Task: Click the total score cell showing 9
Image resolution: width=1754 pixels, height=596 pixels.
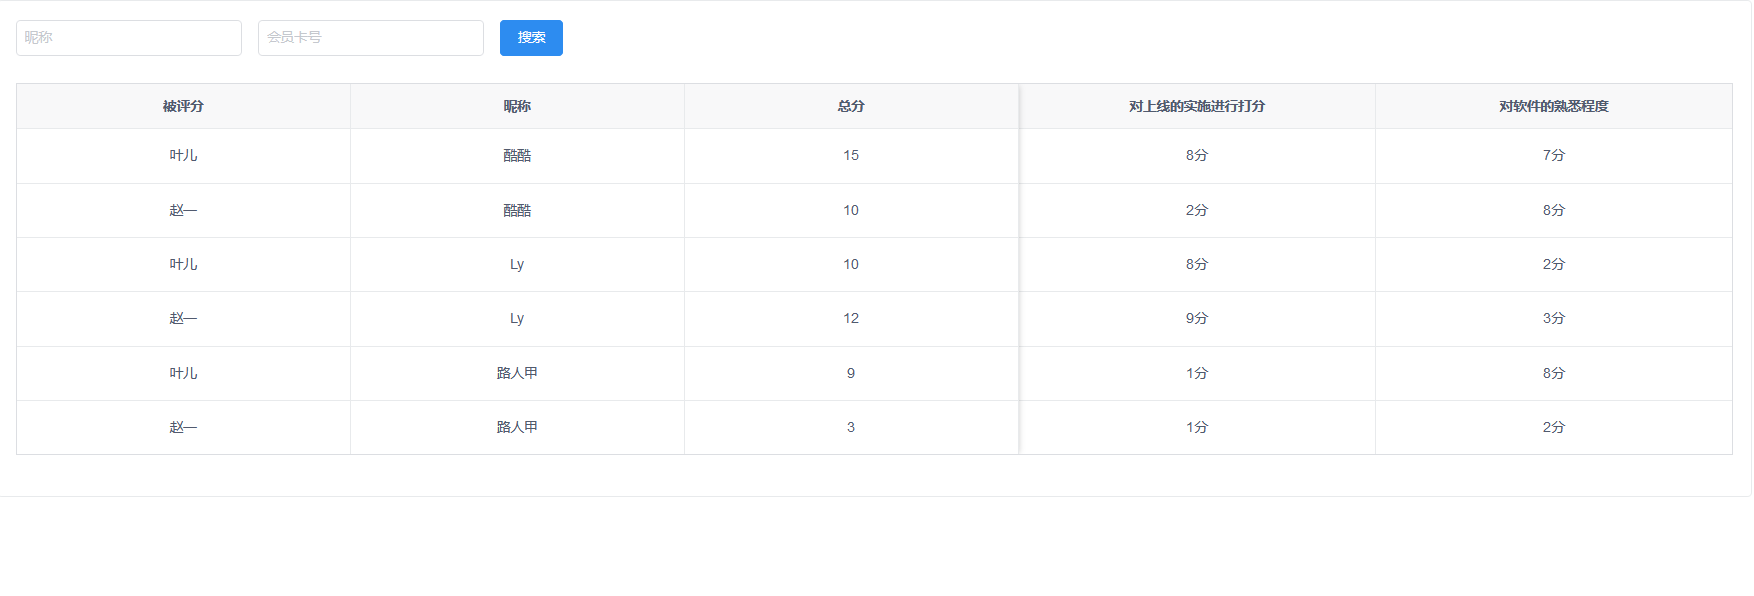Action: [851, 373]
